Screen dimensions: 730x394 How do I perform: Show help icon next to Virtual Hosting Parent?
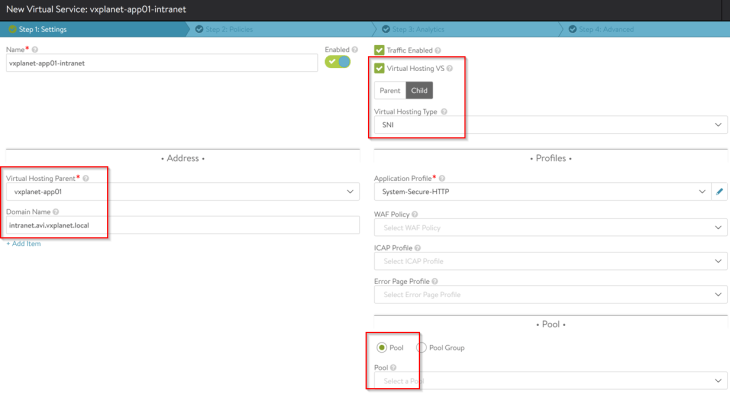click(x=86, y=178)
